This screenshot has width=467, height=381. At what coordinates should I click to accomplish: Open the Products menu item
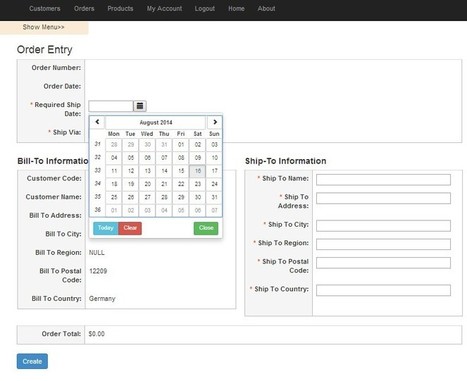point(120,9)
